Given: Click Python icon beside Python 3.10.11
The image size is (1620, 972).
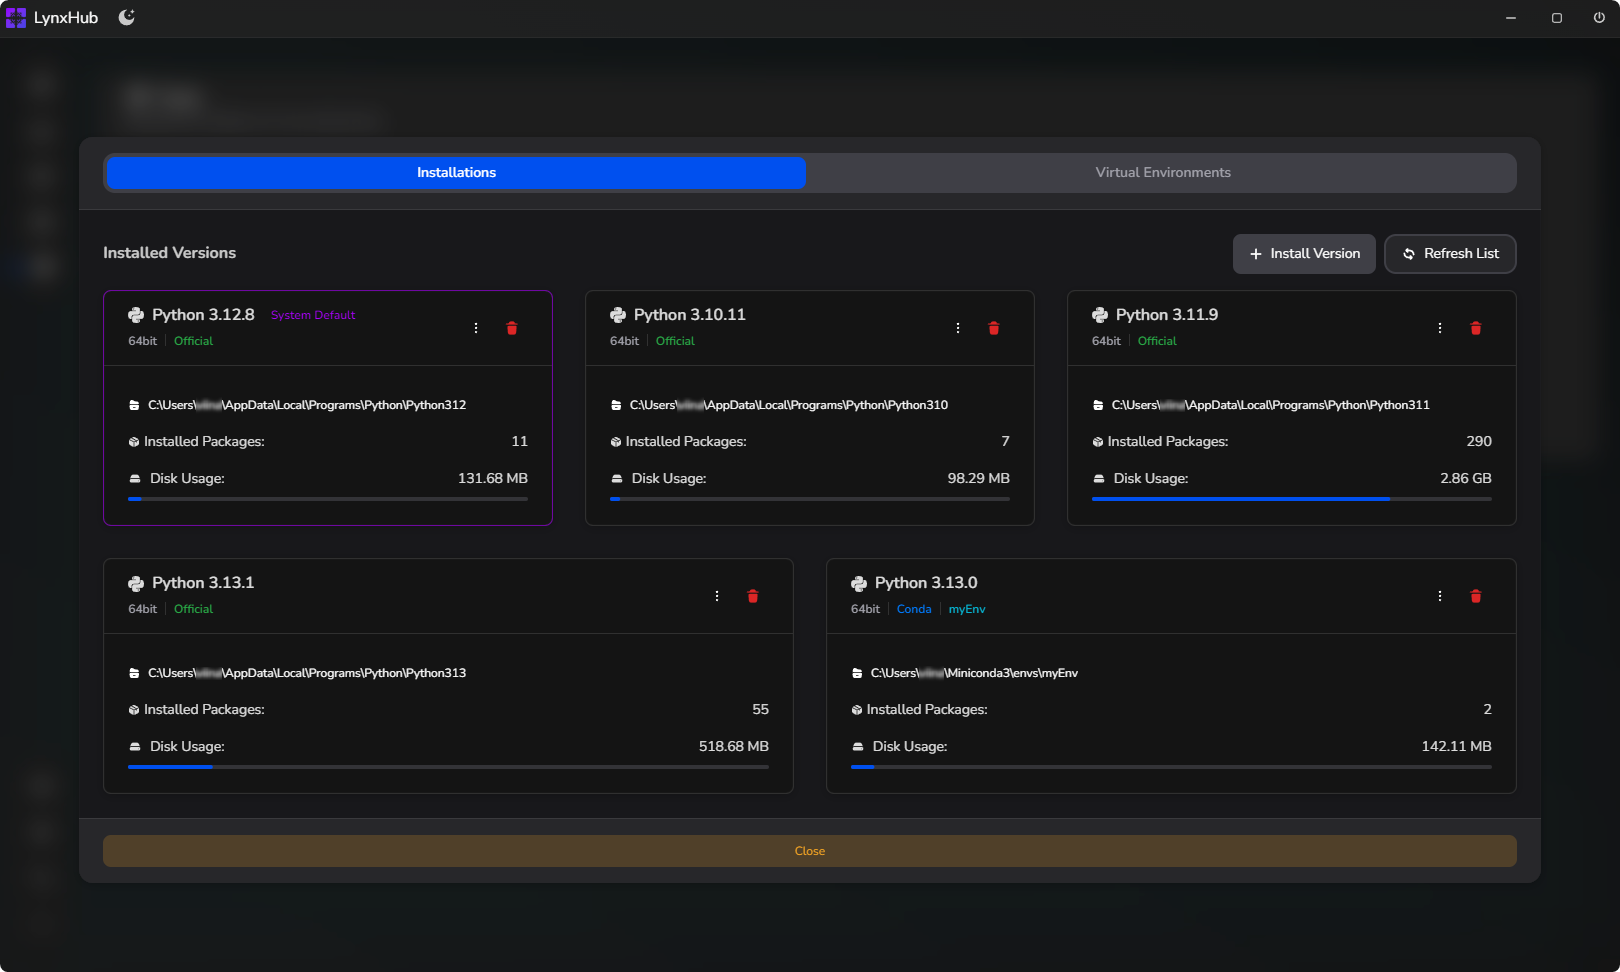Looking at the screenshot, I should click(618, 315).
